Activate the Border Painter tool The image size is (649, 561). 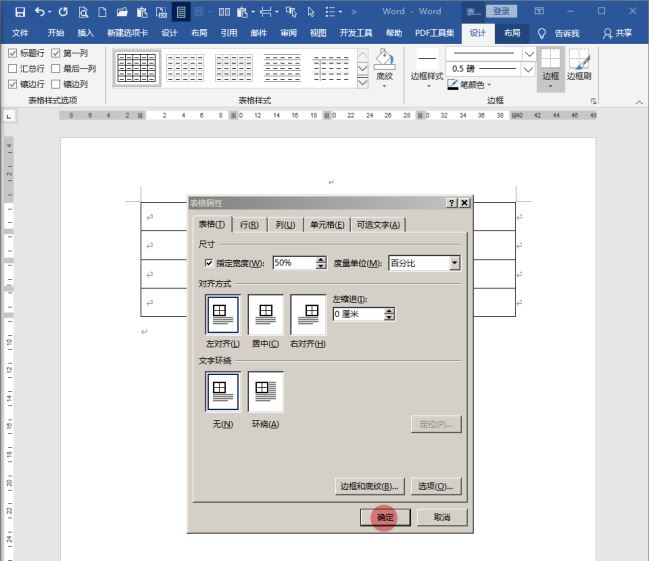pyautogui.click(x=579, y=66)
